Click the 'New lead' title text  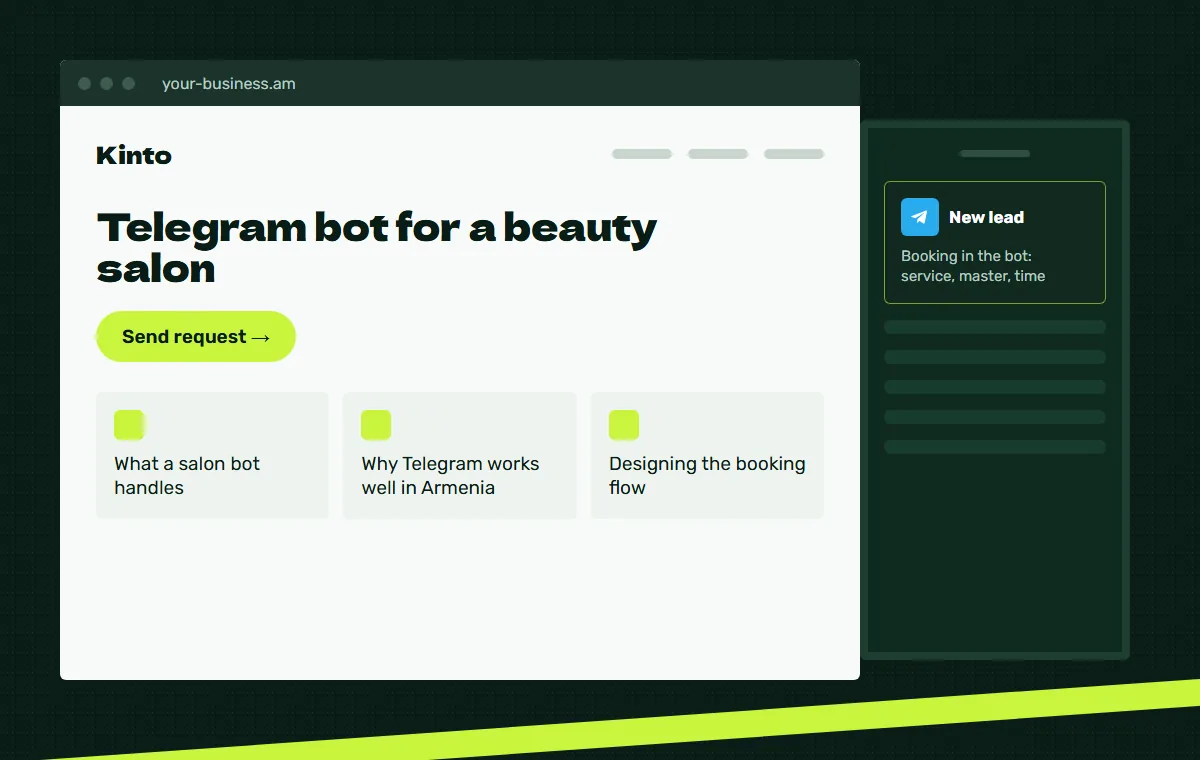(x=986, y=217)
